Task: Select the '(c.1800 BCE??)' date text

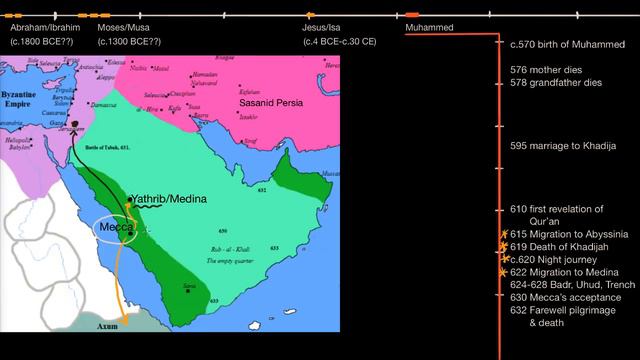Action: (42, 42)
